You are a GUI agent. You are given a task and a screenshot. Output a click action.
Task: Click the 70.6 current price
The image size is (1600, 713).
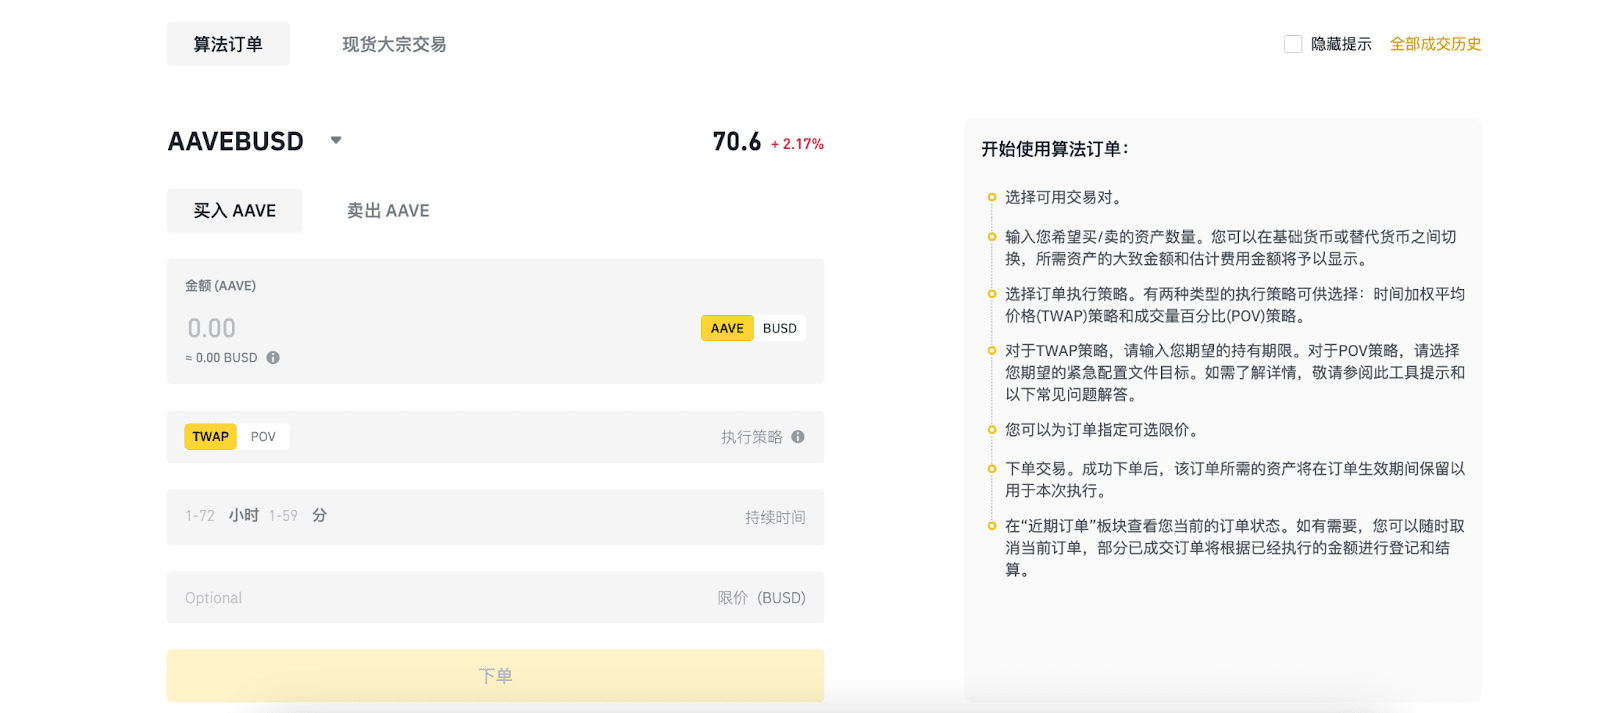737,142
